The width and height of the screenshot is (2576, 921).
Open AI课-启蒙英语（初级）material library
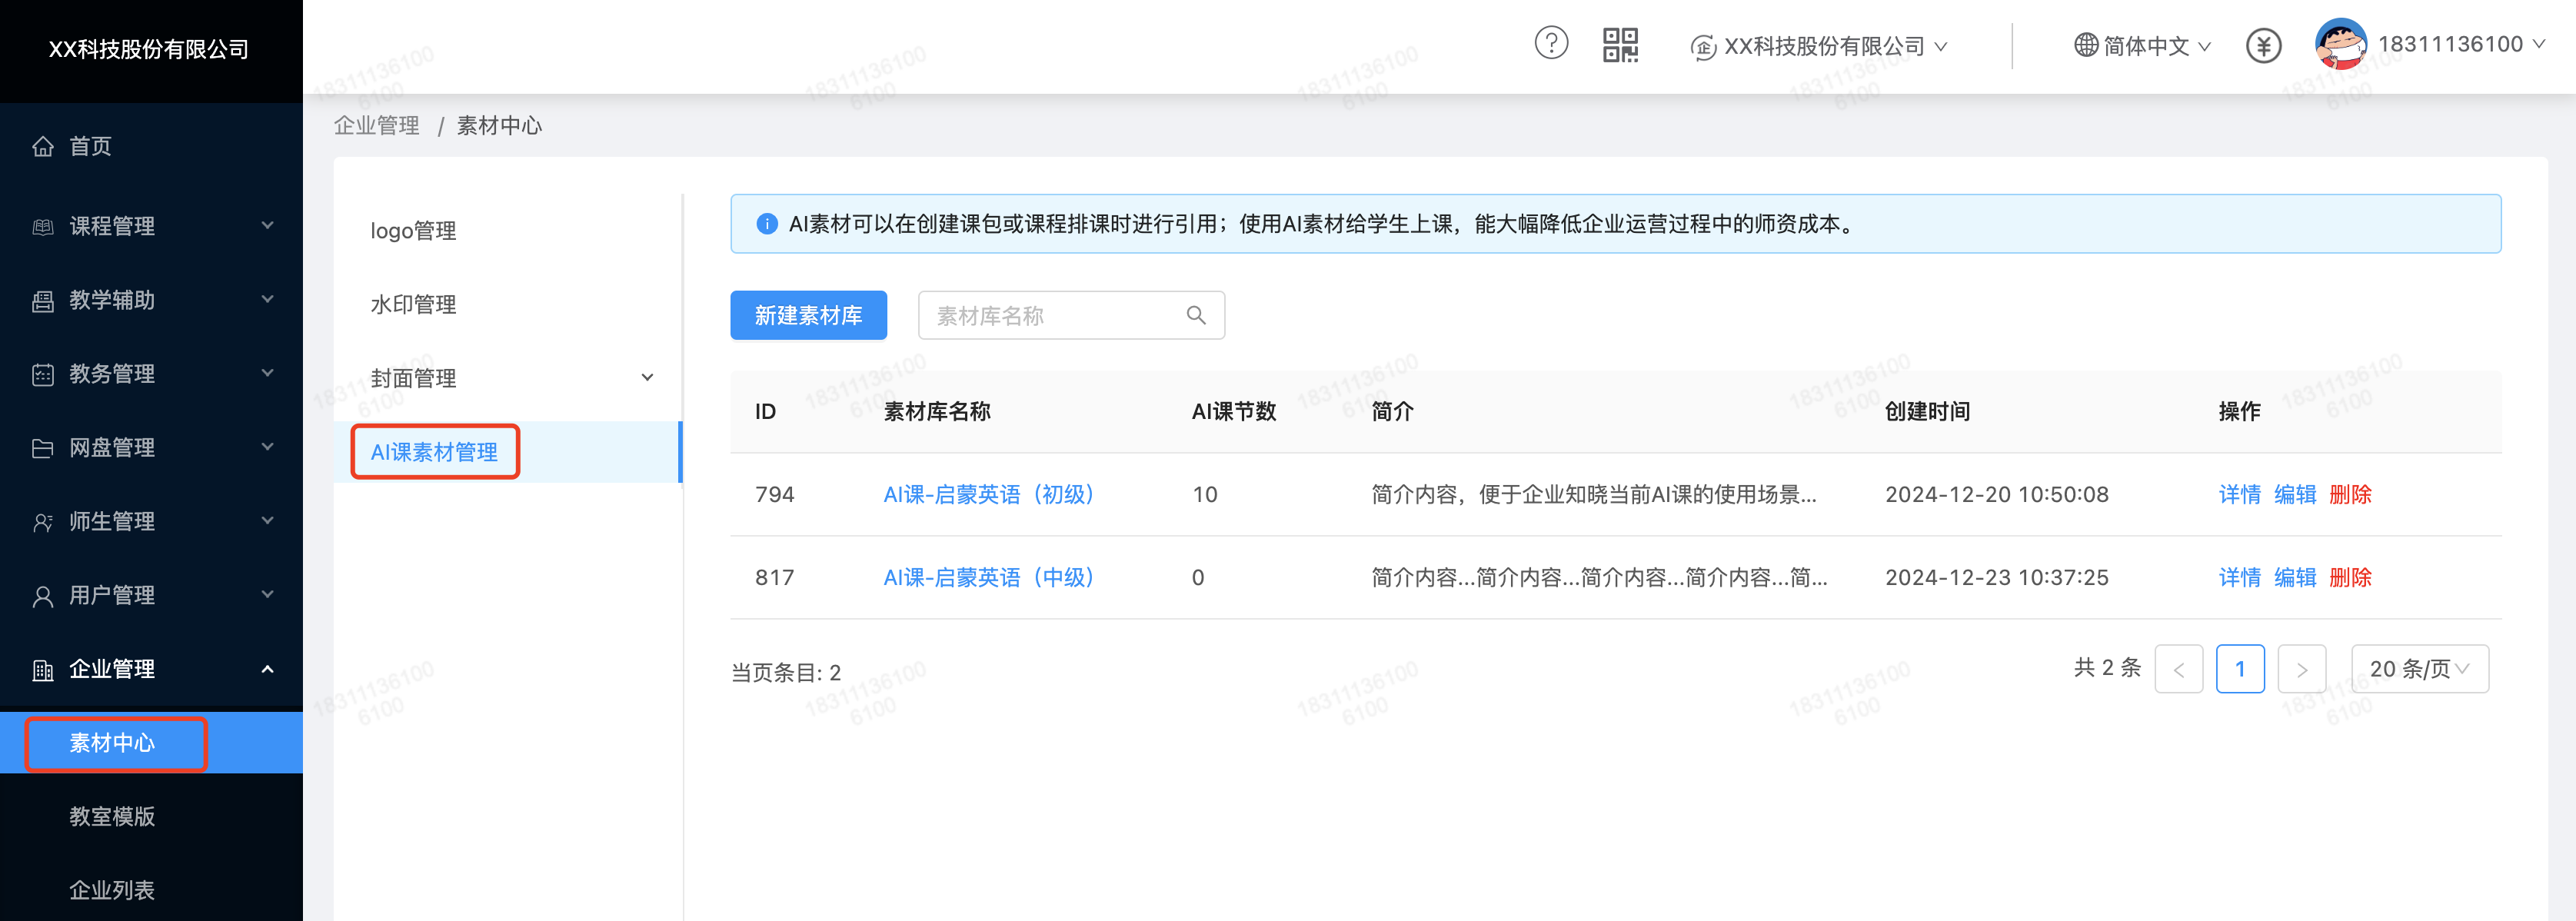click(x=987, y=494)
